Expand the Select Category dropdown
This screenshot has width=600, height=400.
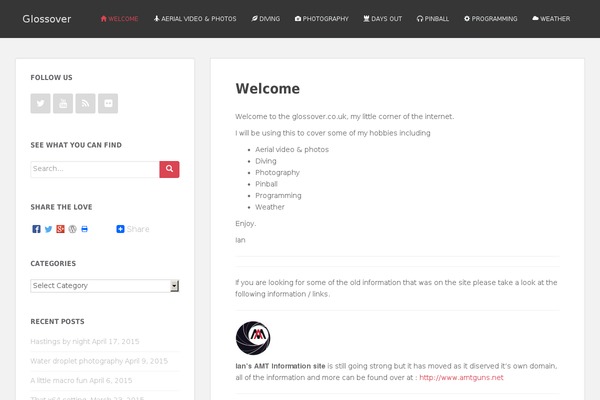coord(104,286)
